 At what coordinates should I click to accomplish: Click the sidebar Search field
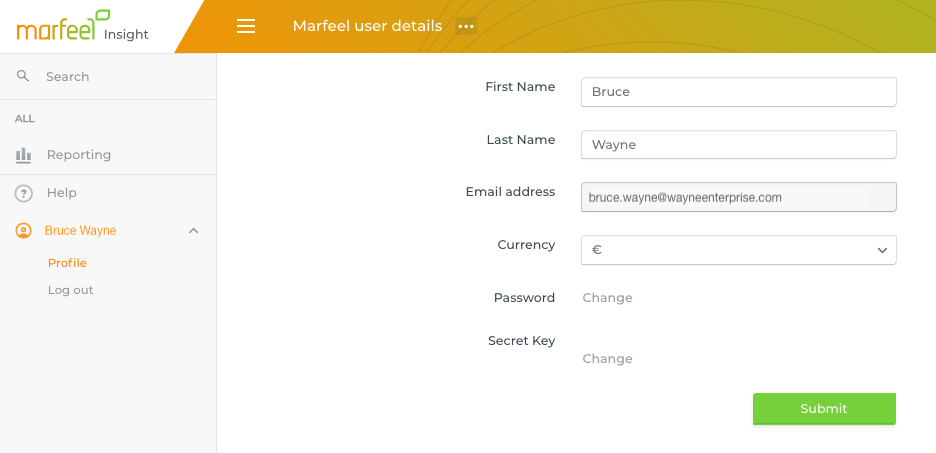click(108, 76)
